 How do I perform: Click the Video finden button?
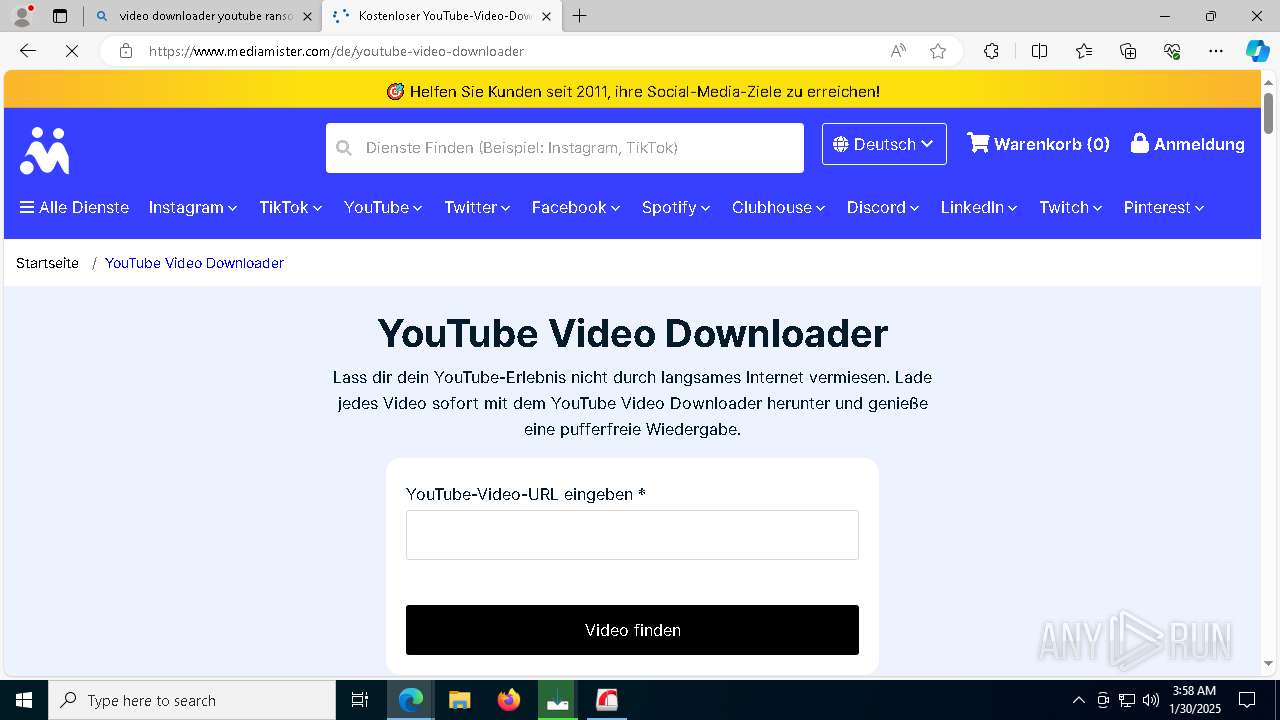click(x=632, y=630)
